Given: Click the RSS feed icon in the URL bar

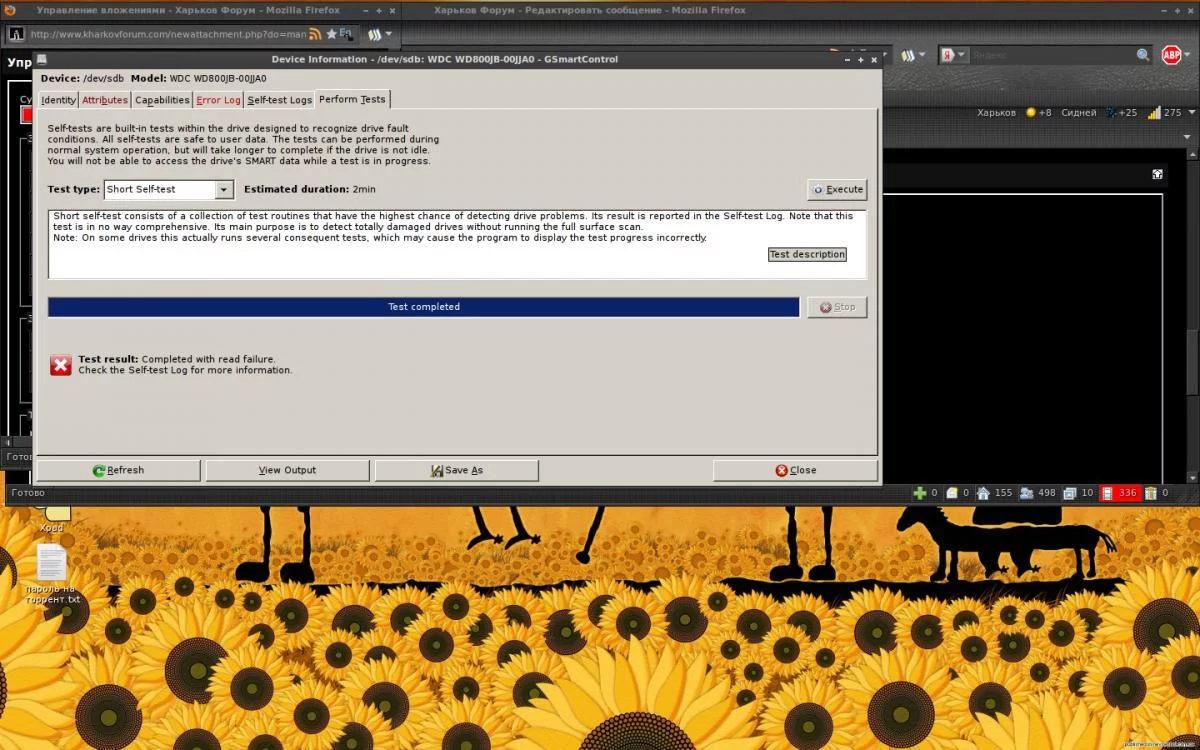Looking at the screenshot, I should point(315,33).
